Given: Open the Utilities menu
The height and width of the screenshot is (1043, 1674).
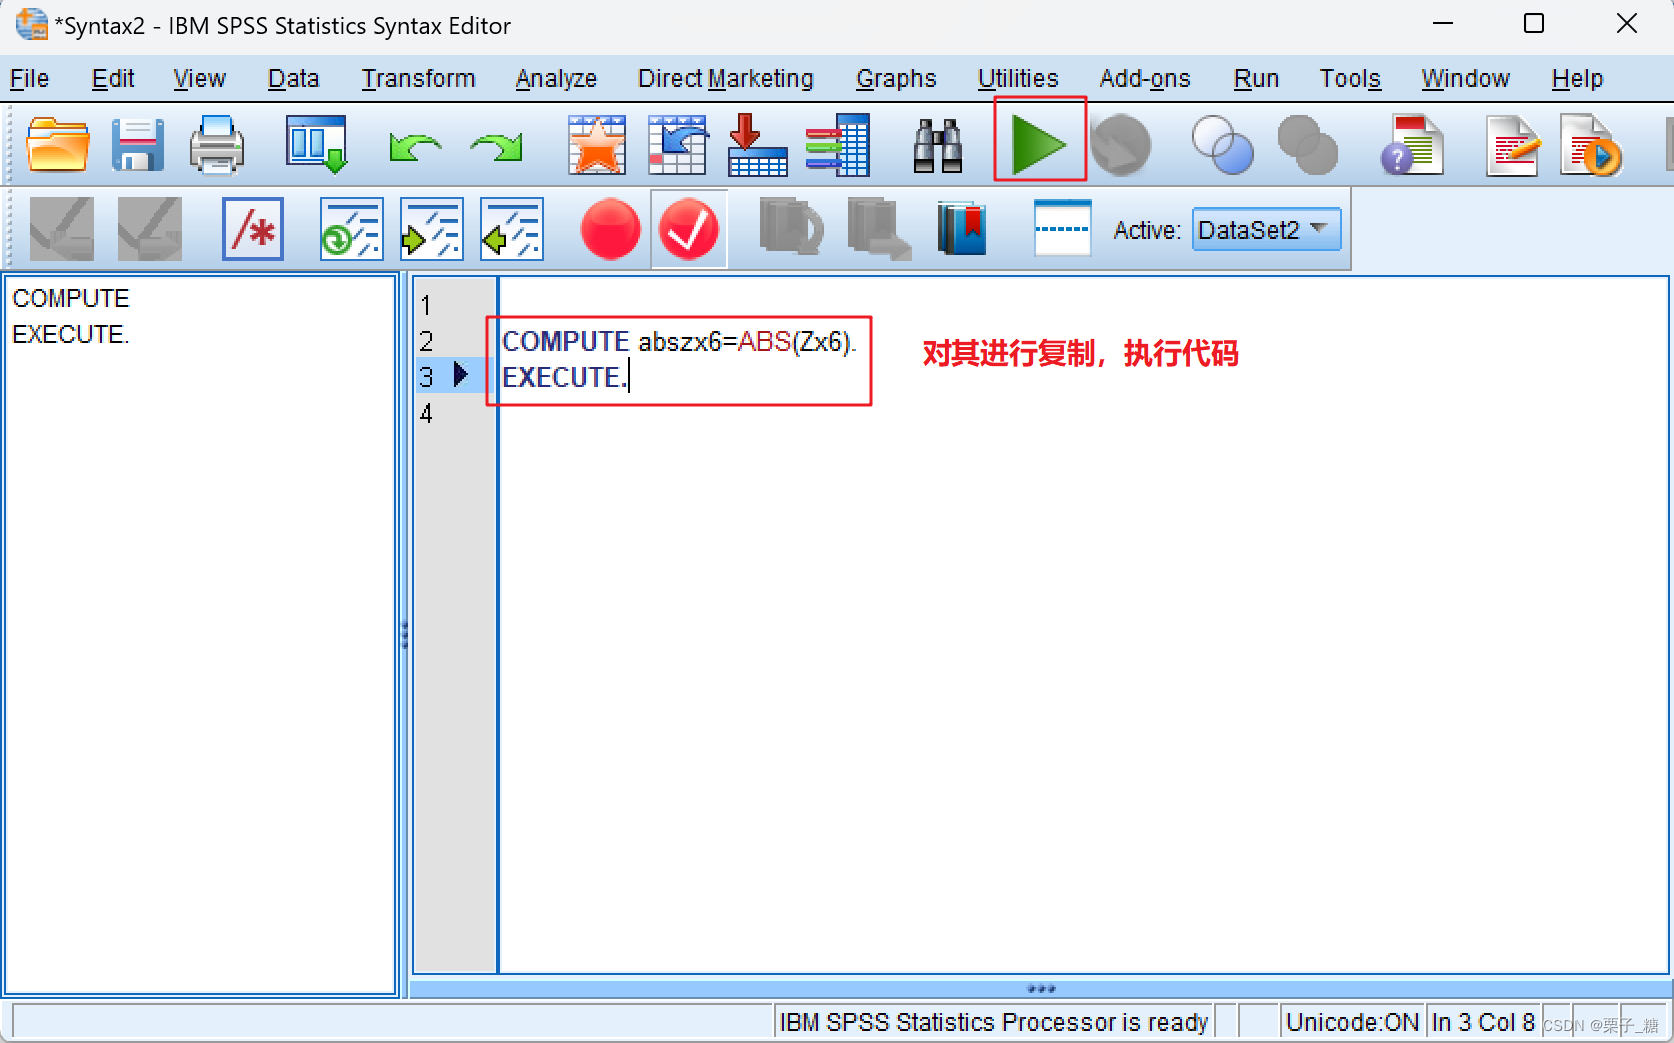Looking at the screenshot, I should [x=1018, y=79].
